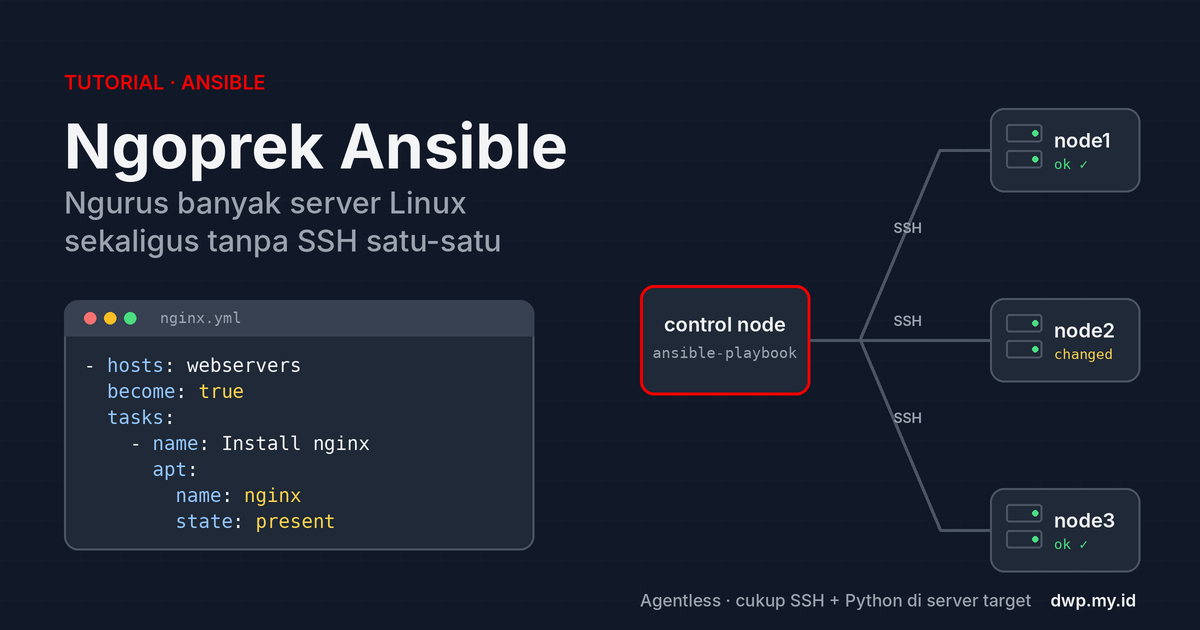Click the 'name: Install nginx' code line
The image size is (1200, 630).
click(x=250, y=443)
